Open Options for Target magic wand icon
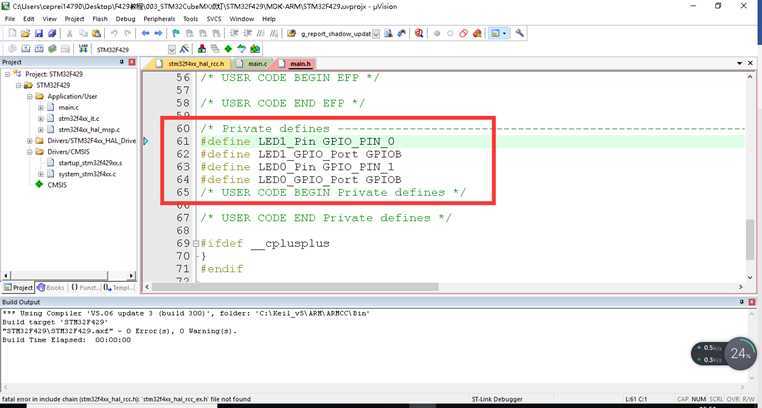The image size is (762, 408). 184,49
